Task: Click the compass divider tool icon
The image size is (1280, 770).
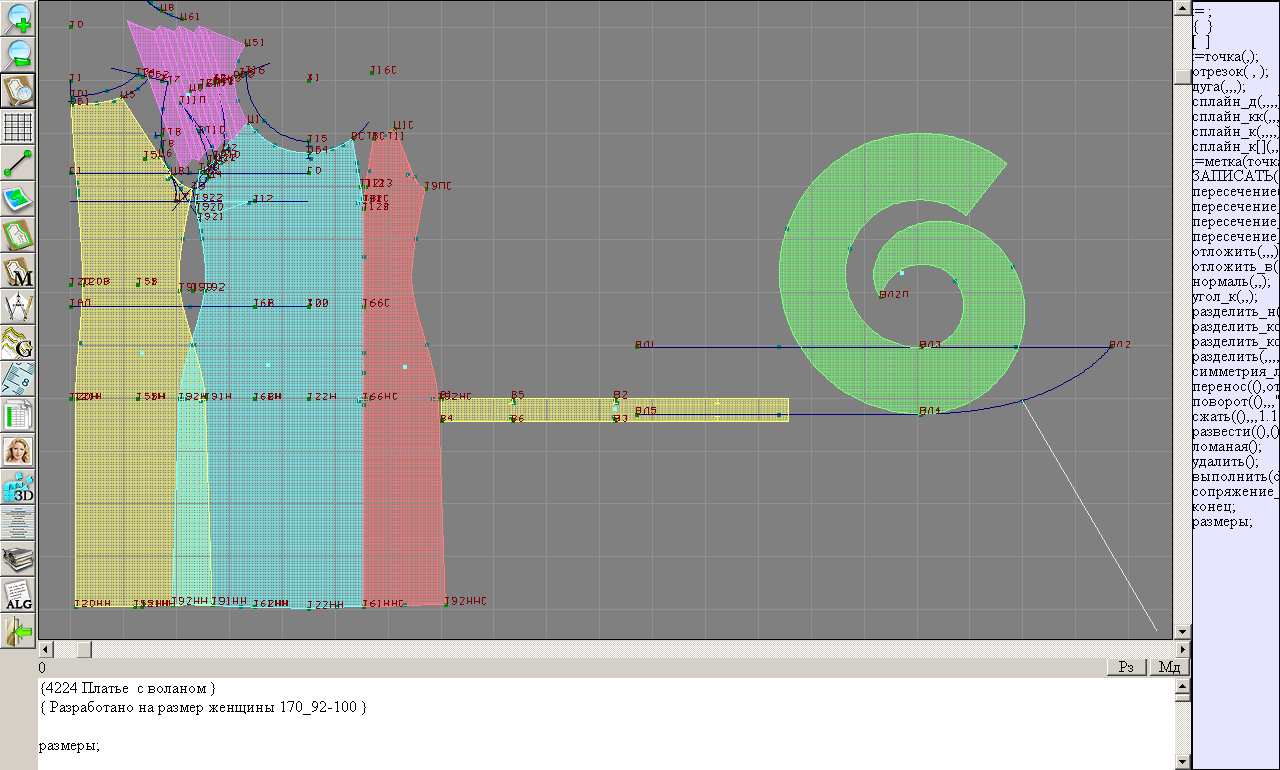Action: (19, 307)
